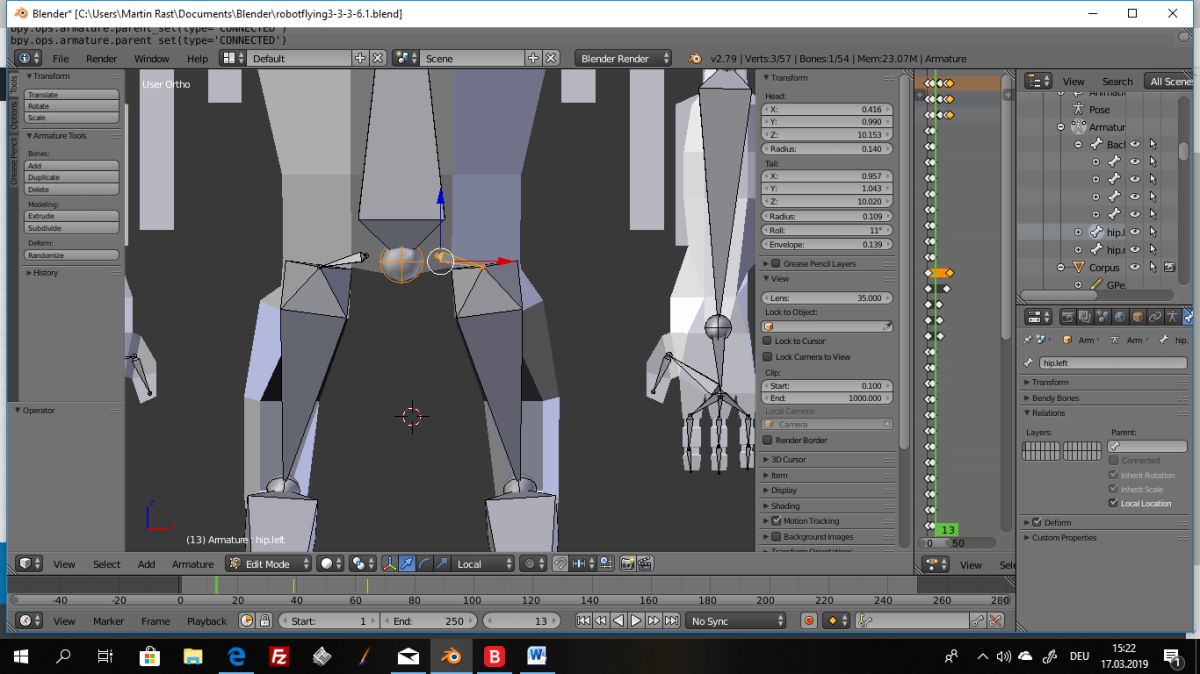
Task: Open the Blender Render engine dropdown
Action: (x=625, y=58)
